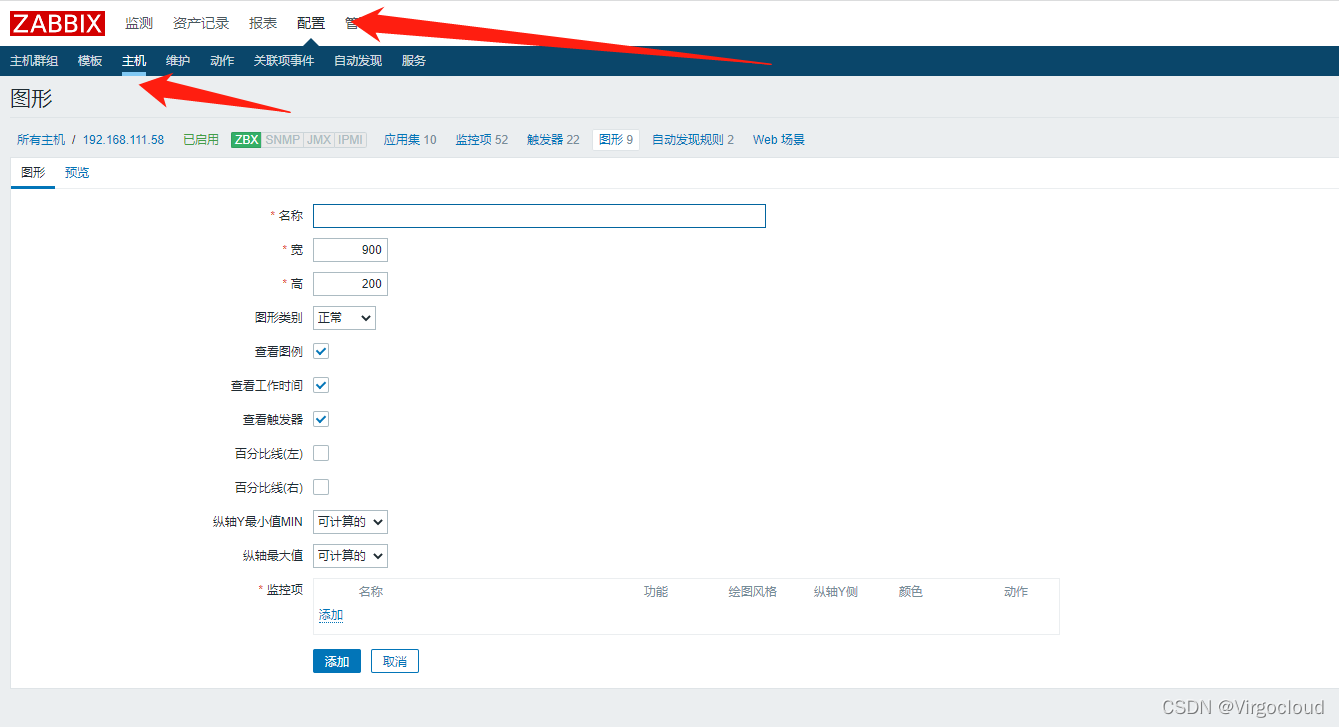Uncheck the 查看触发器 checkbox
This screenshot has width=1339, height=727.
[321, 419]
